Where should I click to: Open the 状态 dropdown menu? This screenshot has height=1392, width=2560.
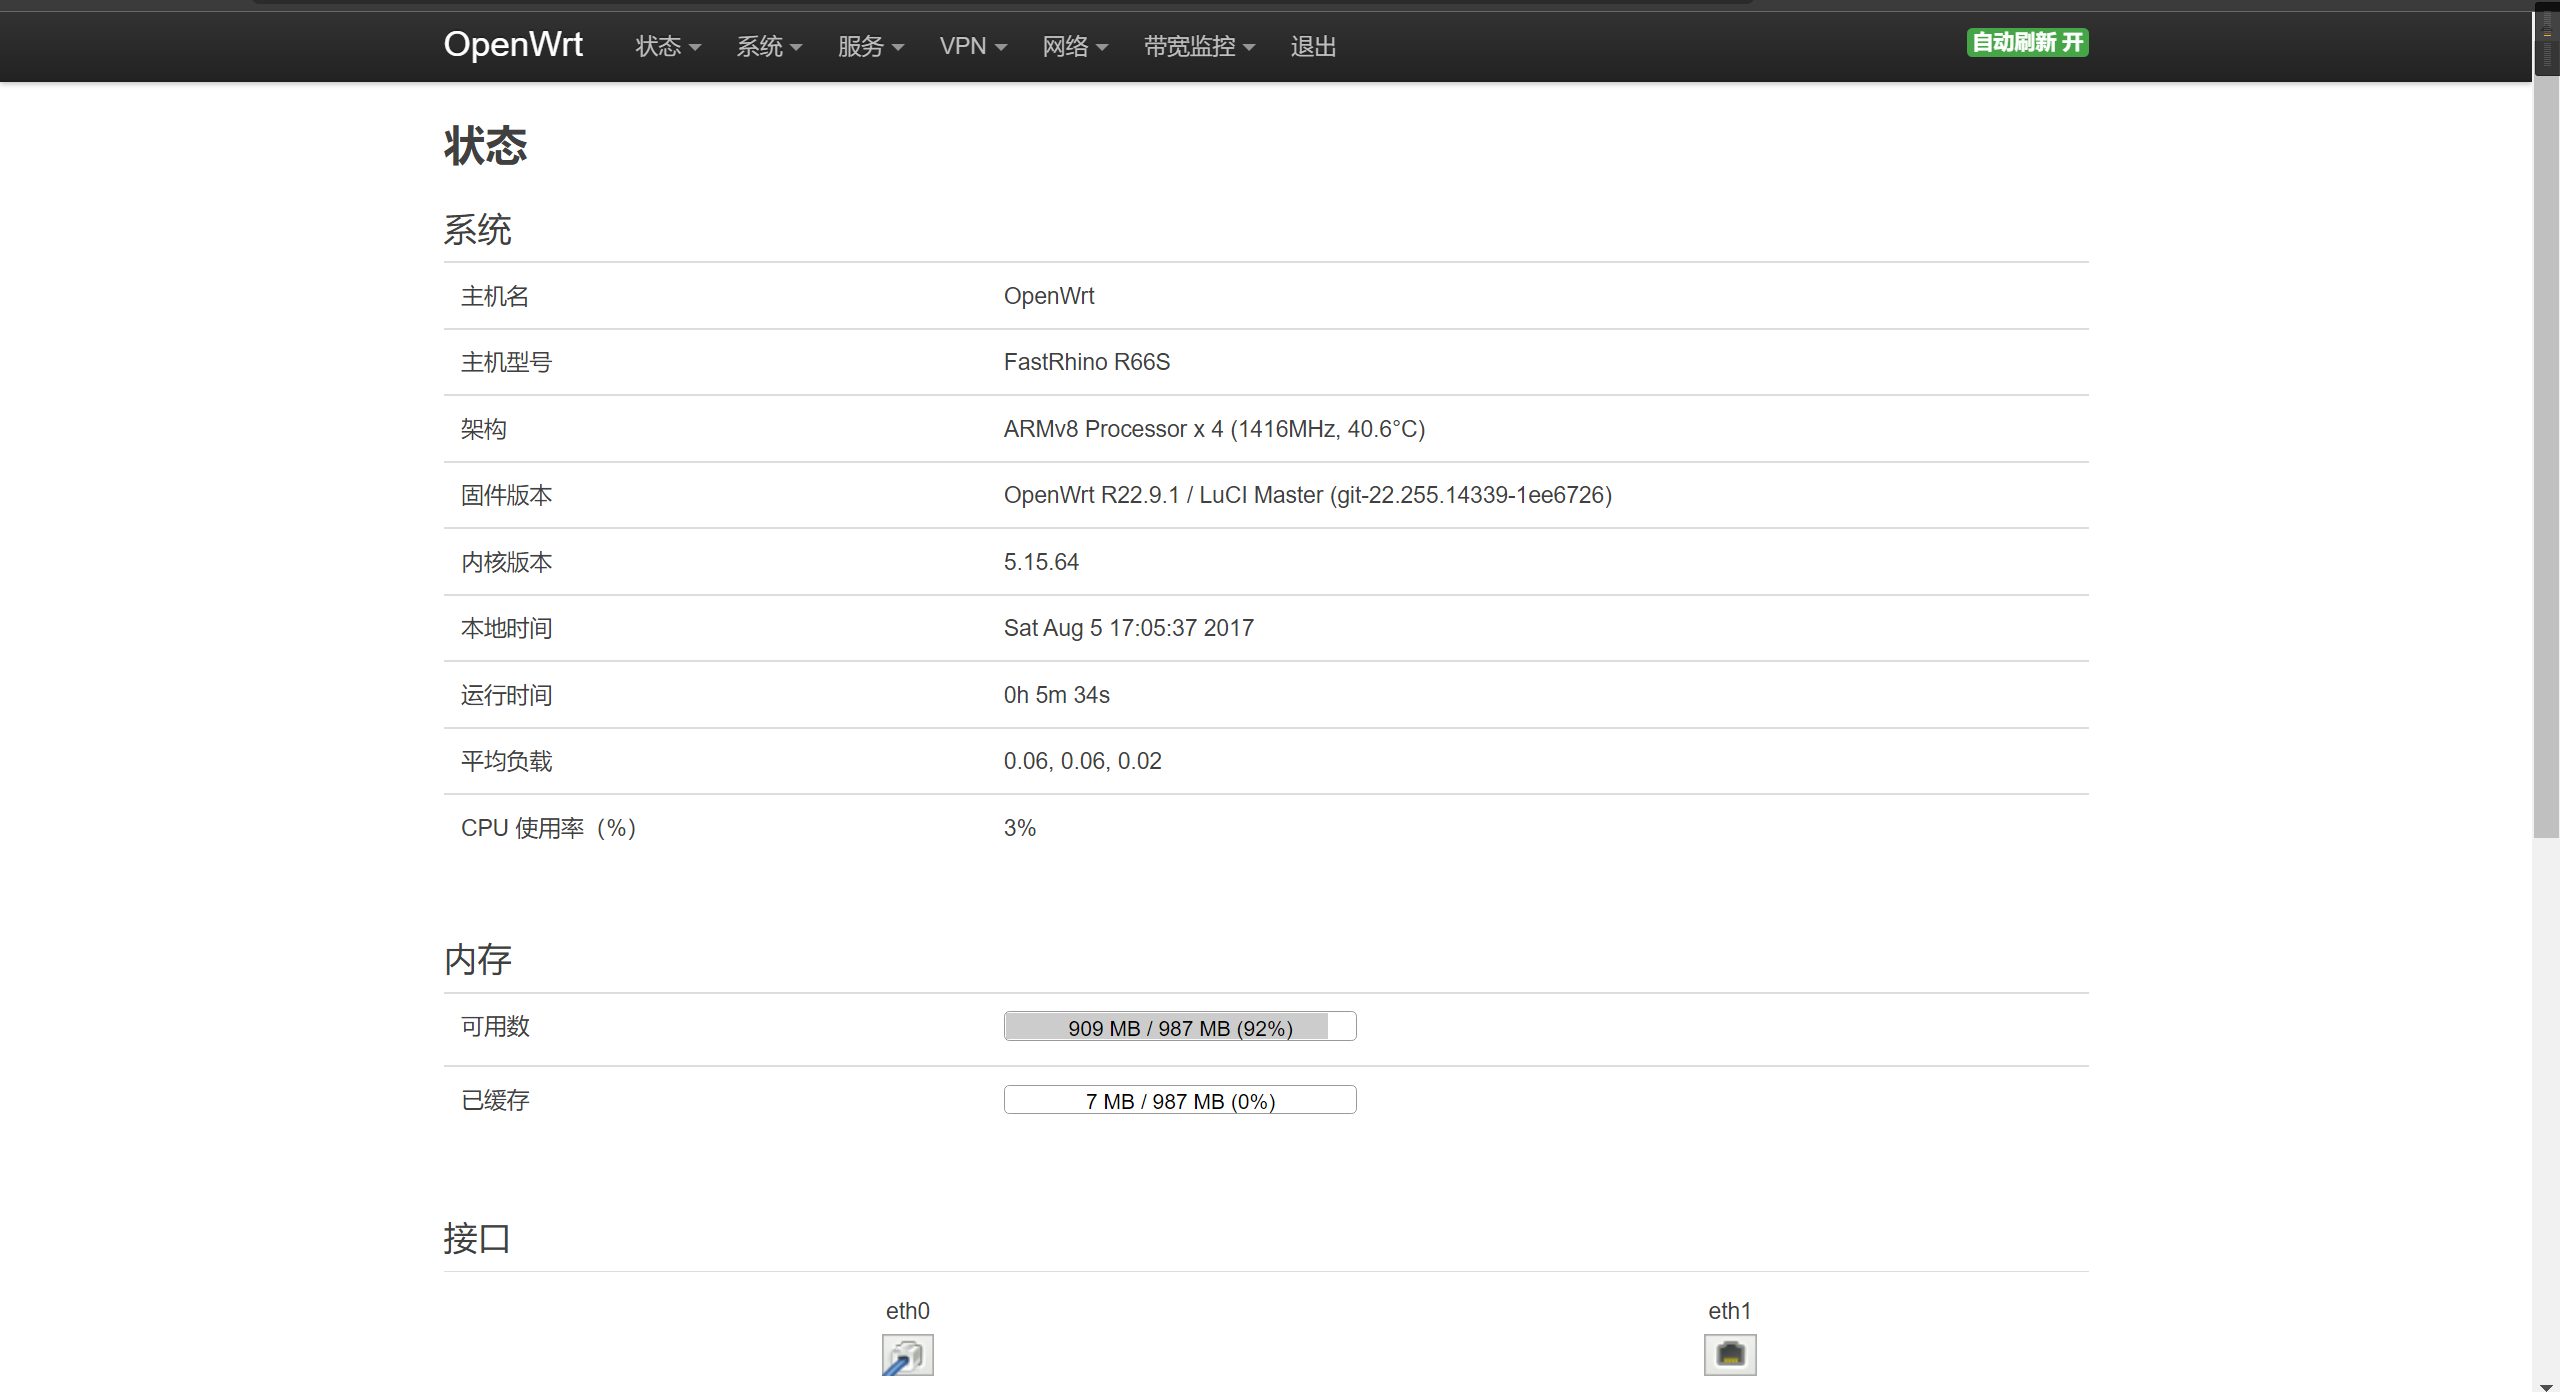(668, 46)
